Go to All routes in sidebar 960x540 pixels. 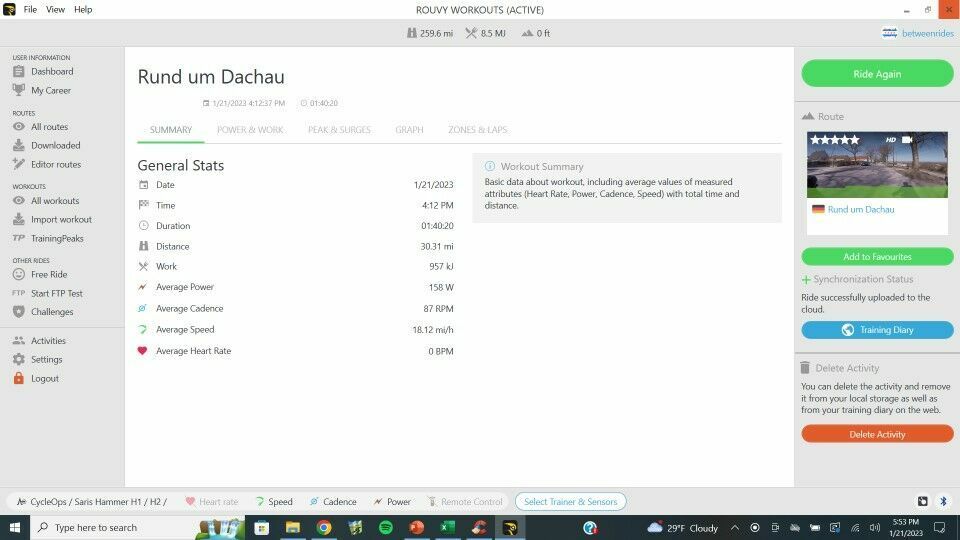49,127
